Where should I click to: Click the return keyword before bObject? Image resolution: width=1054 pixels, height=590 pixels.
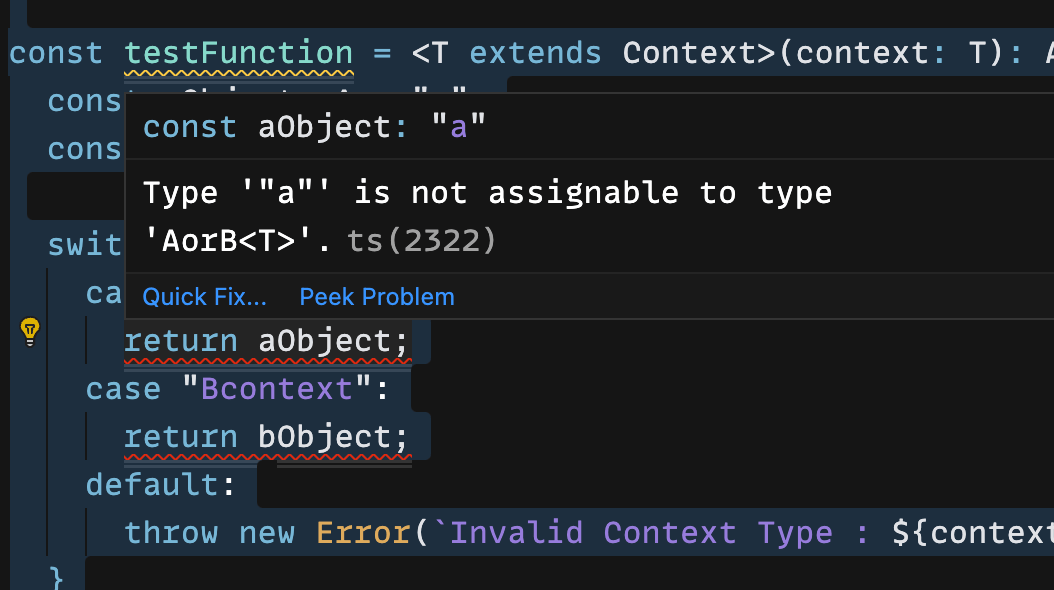(x=180, y=437)
